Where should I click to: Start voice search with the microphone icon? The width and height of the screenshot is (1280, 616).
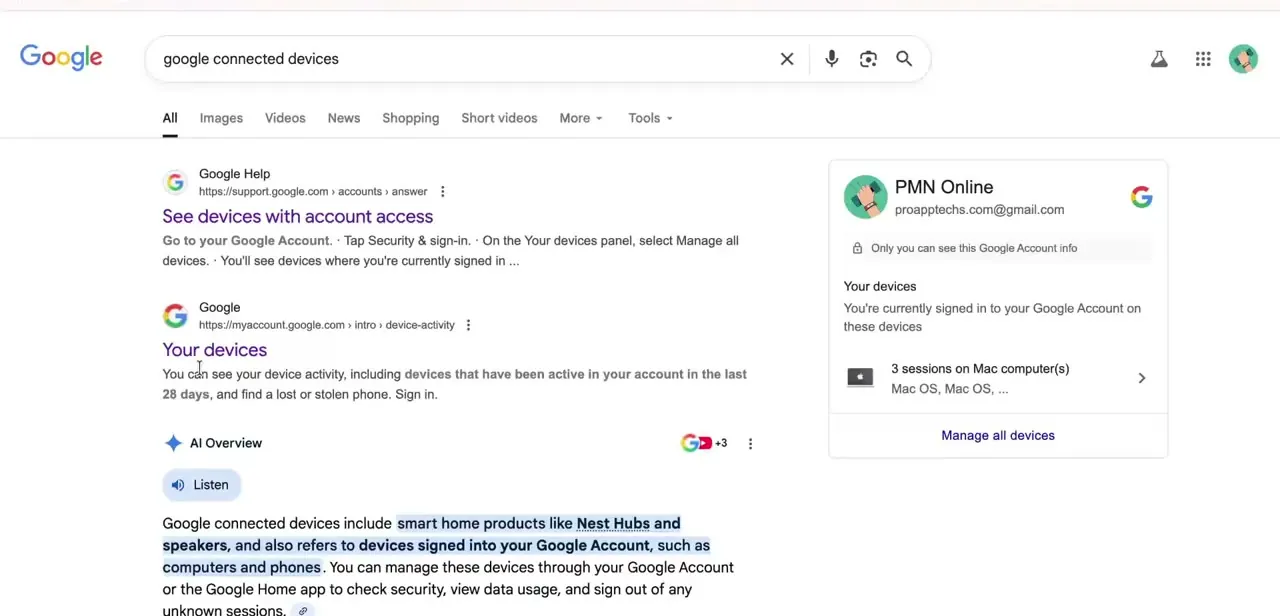[831, 59]
